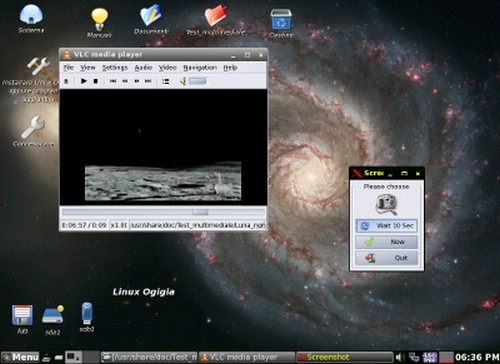
Task: Click the VLC video display area
Action: tap(163, 147)
